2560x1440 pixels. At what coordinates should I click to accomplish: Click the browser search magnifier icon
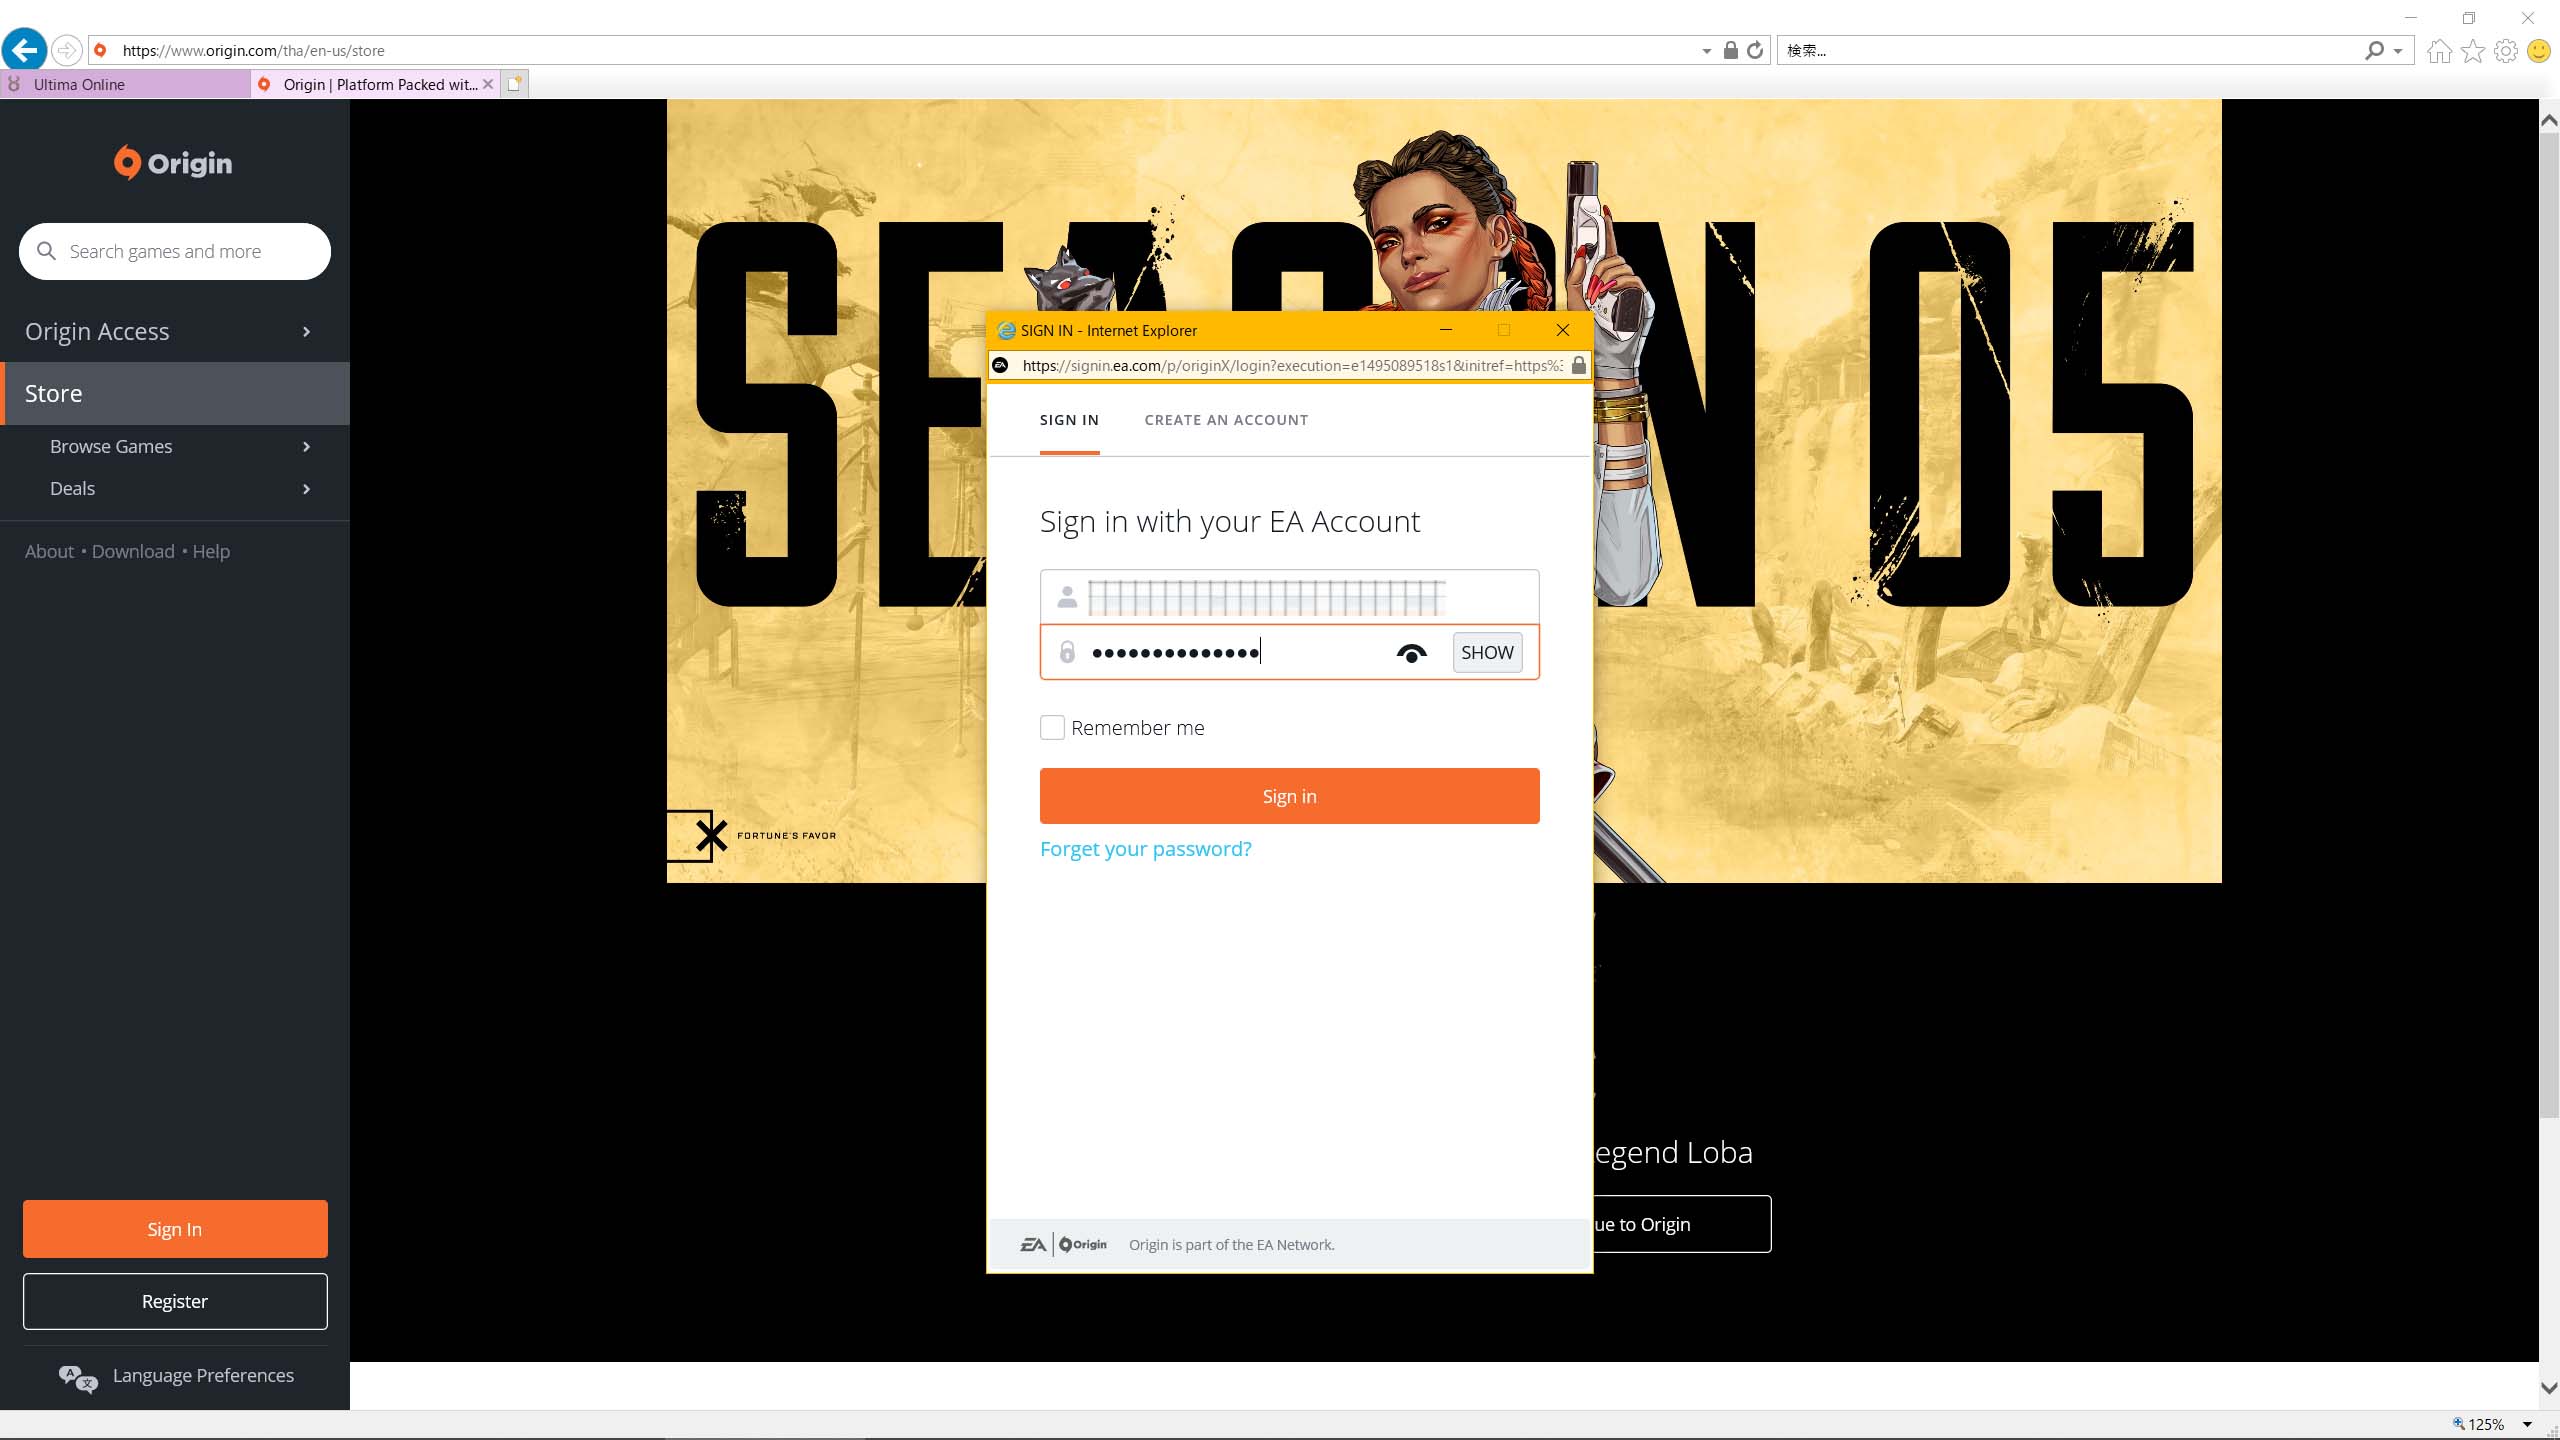coord(2374,50)
